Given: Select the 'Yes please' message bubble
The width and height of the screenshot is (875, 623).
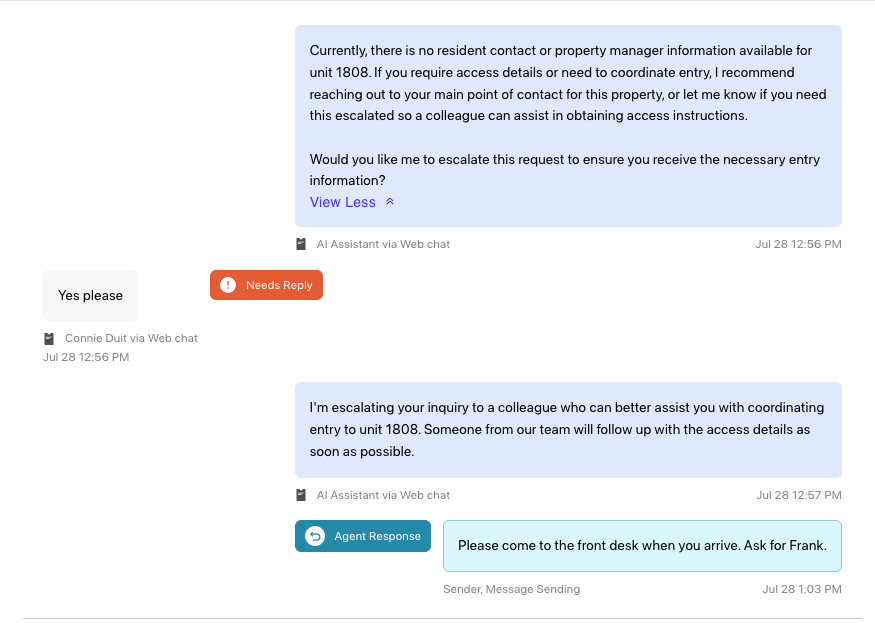Looking at the screenshot, I should (90, 296).
